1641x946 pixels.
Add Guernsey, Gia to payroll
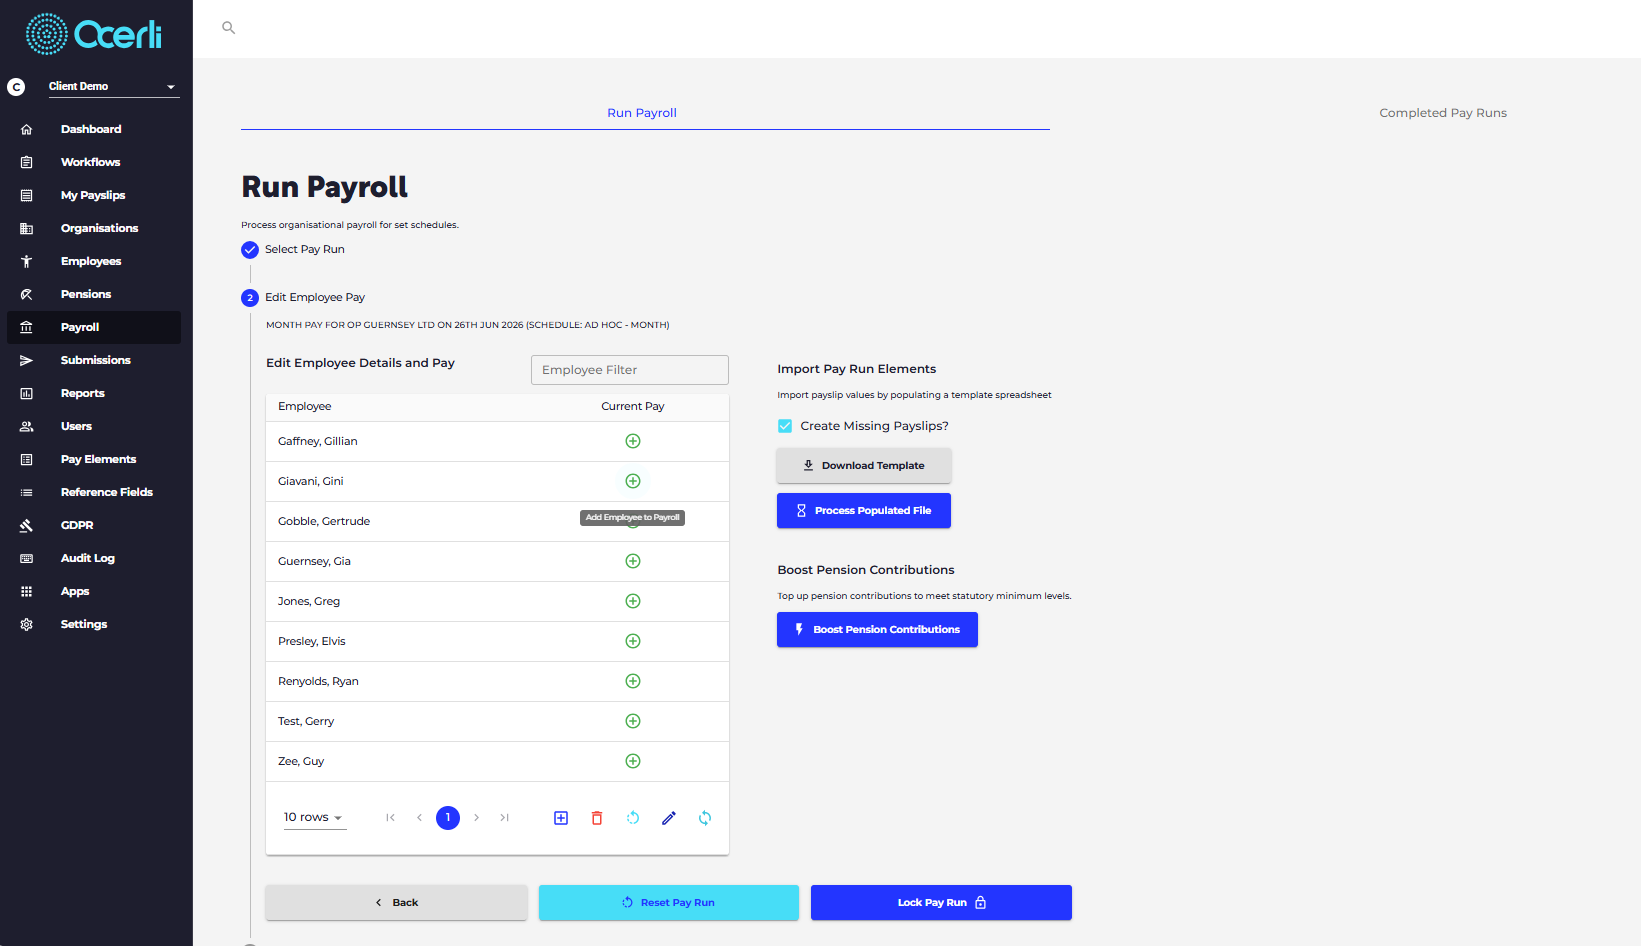point(633,561)
